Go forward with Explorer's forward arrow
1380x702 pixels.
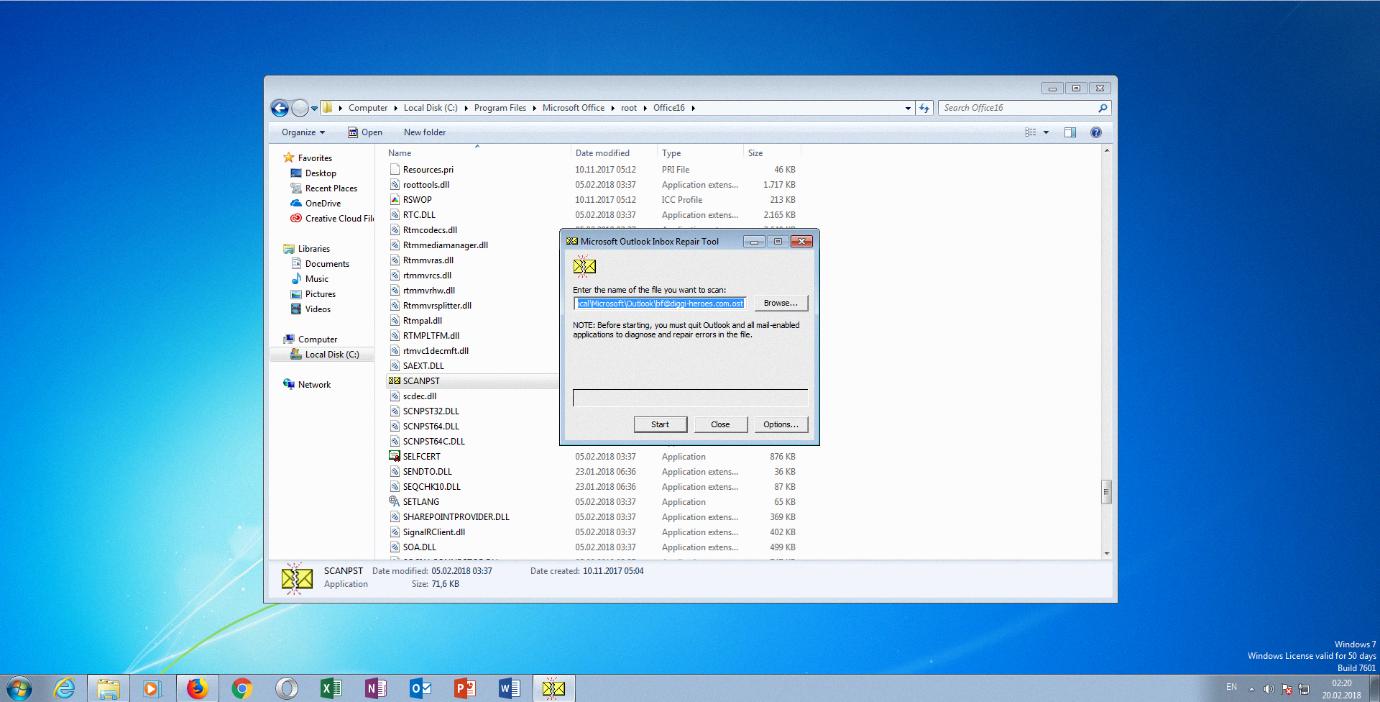299,108
